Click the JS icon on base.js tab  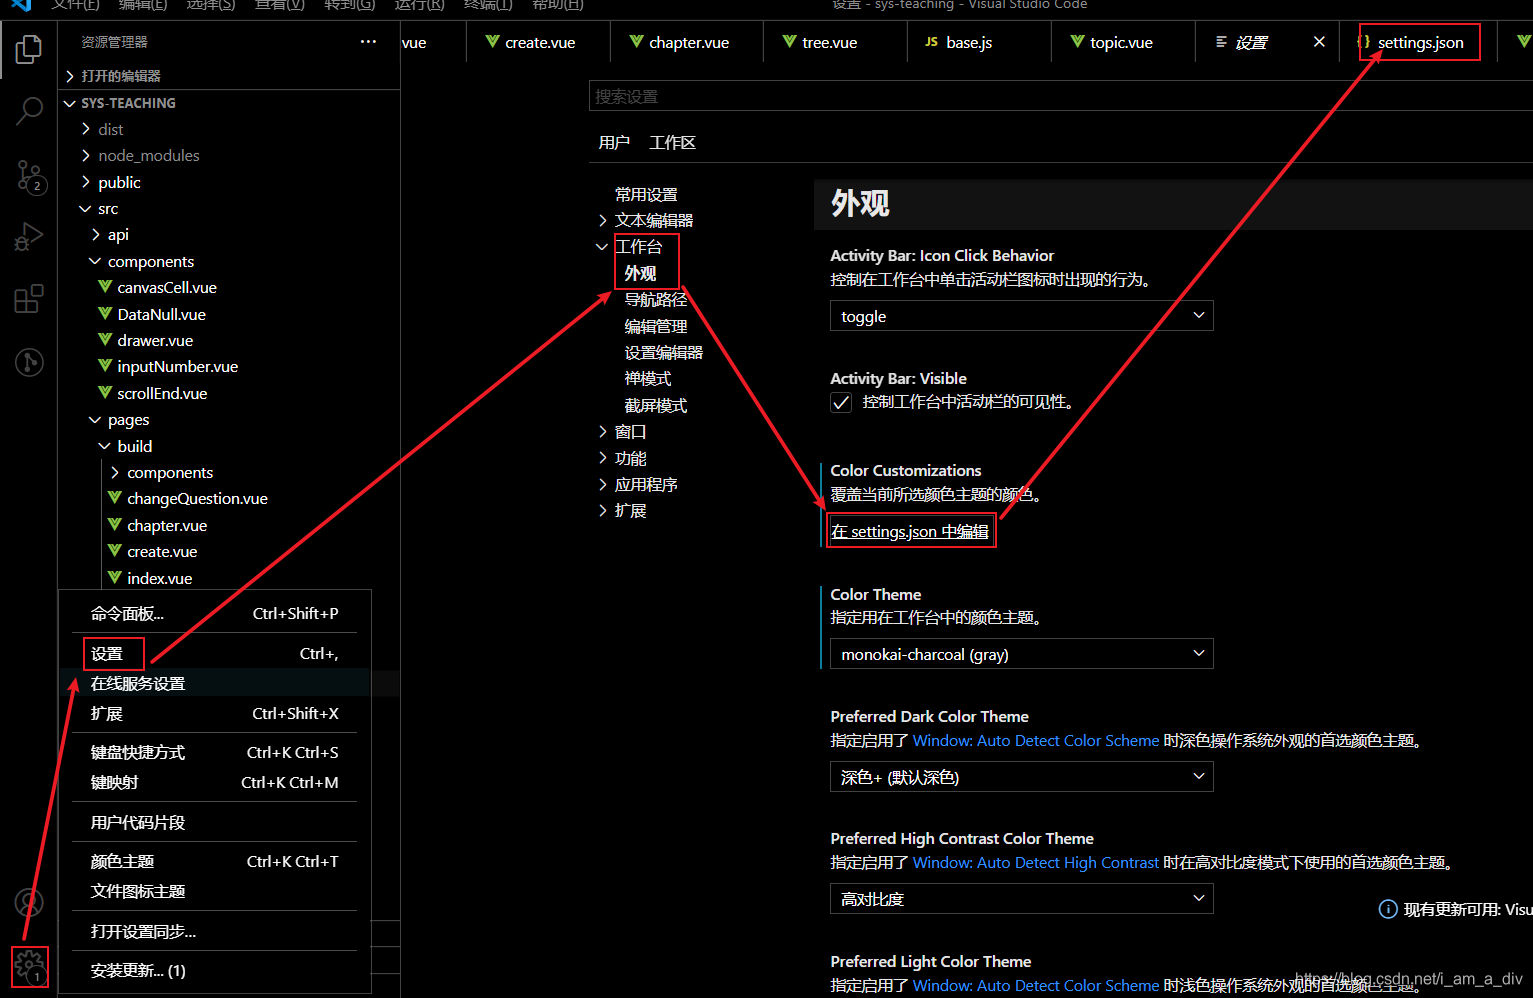coord(931,42)
